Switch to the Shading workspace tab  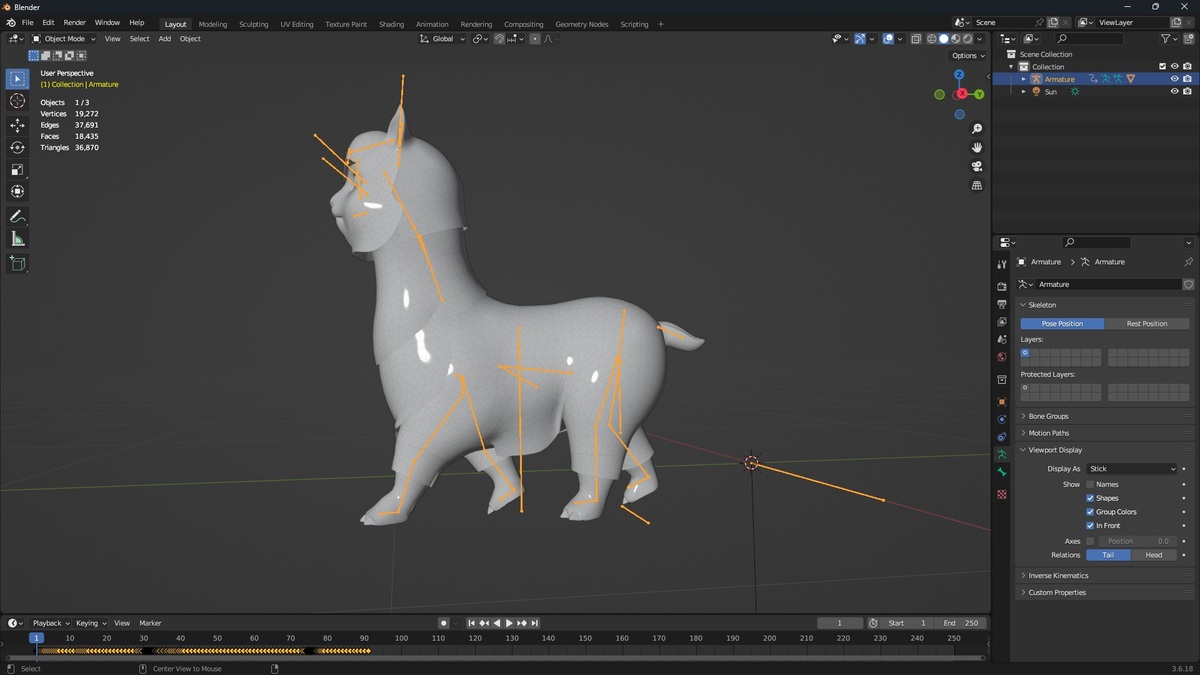[391, 24]
